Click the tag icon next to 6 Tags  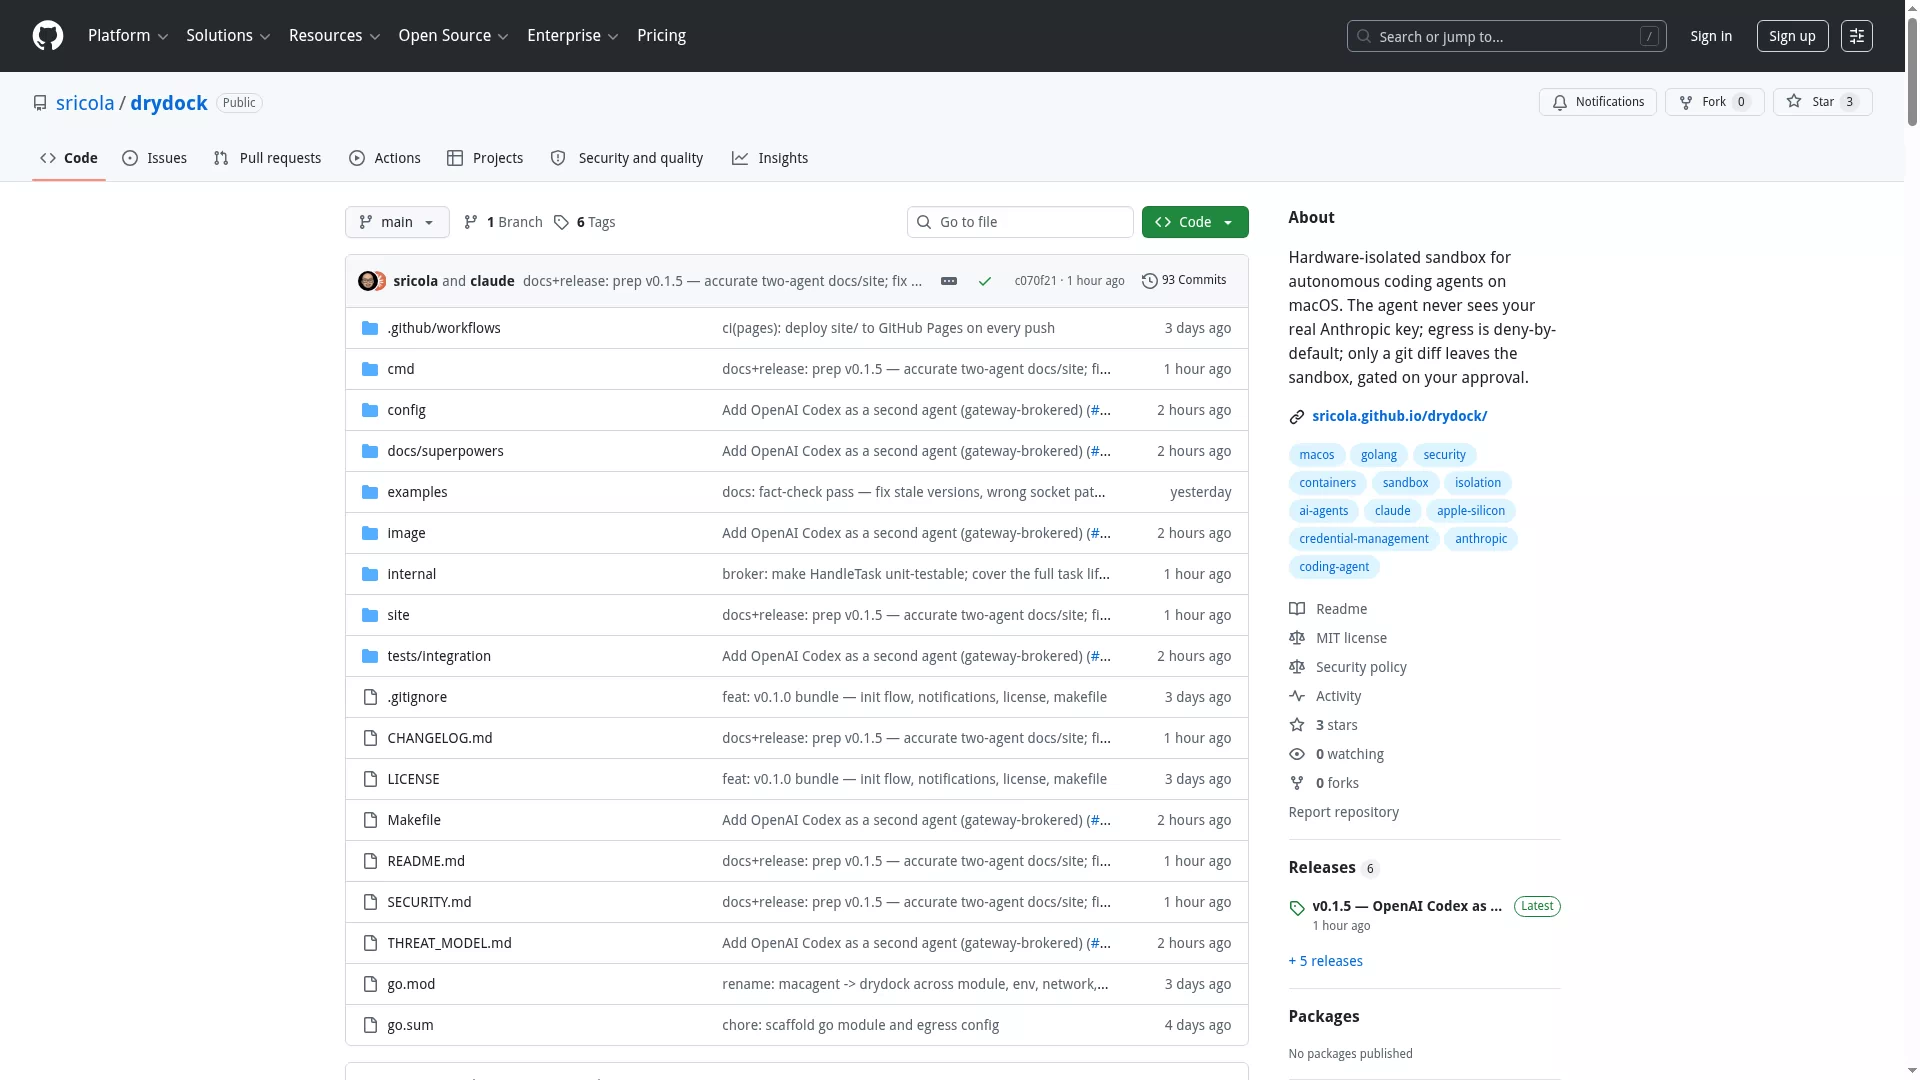click(562, 222)
